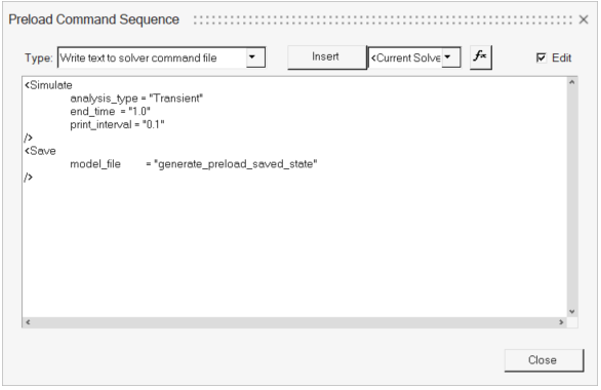Viewport: 601px width, 390px height.
Task: Close the Preload Command Sequence dialog
Action: point(583,19)
